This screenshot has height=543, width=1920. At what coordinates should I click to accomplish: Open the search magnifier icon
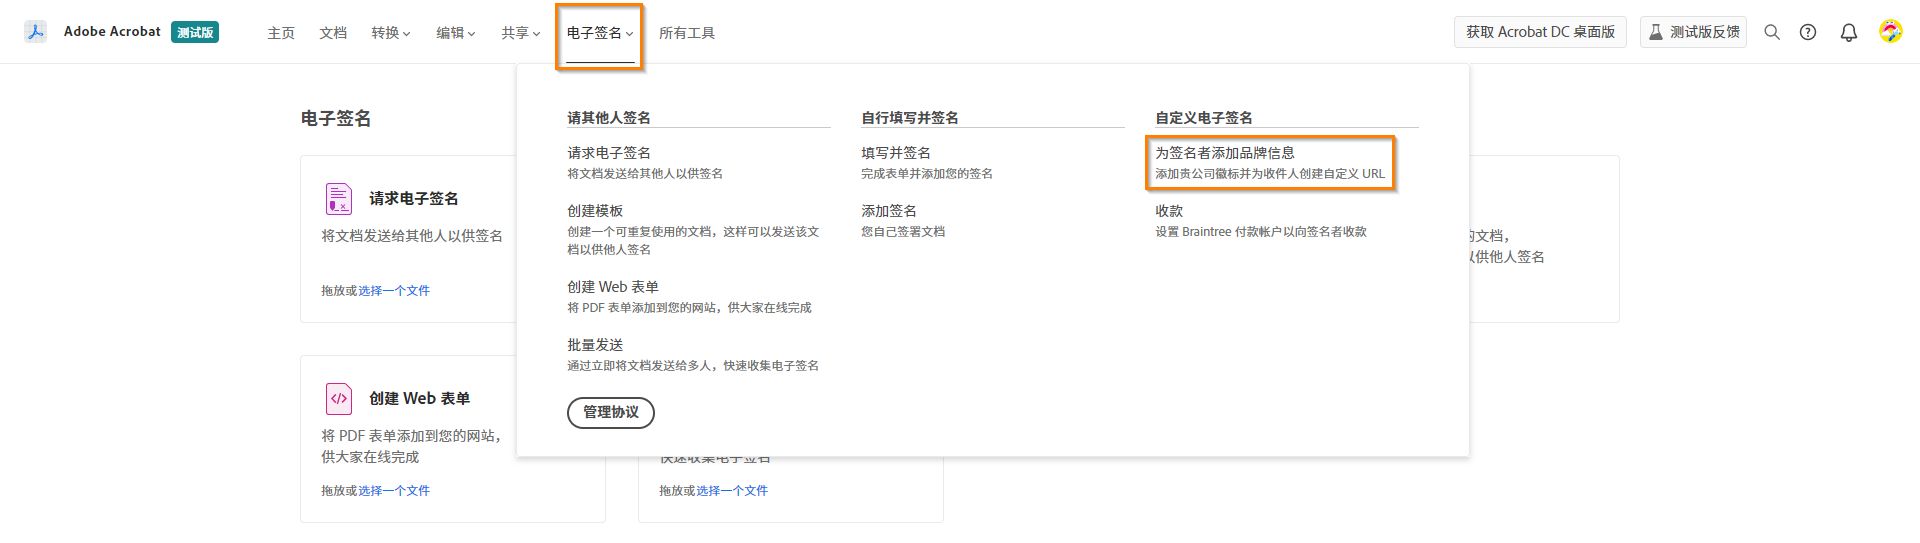coord(1772,32)
